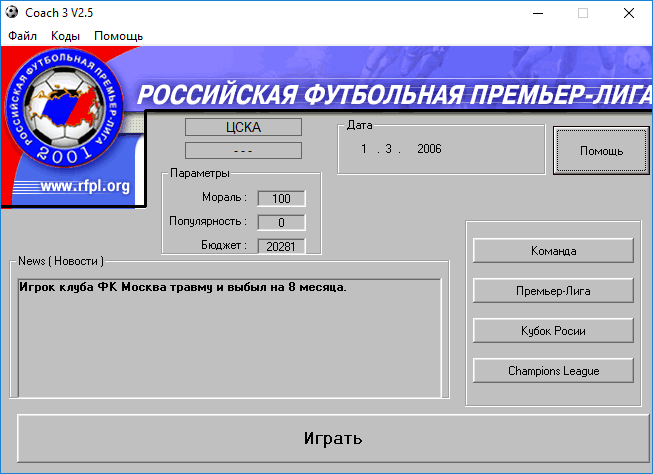This screenshot has height=474, width=653.
Task: Click the soccer ball app icon in title bar
Action: [x=12, y=12]
